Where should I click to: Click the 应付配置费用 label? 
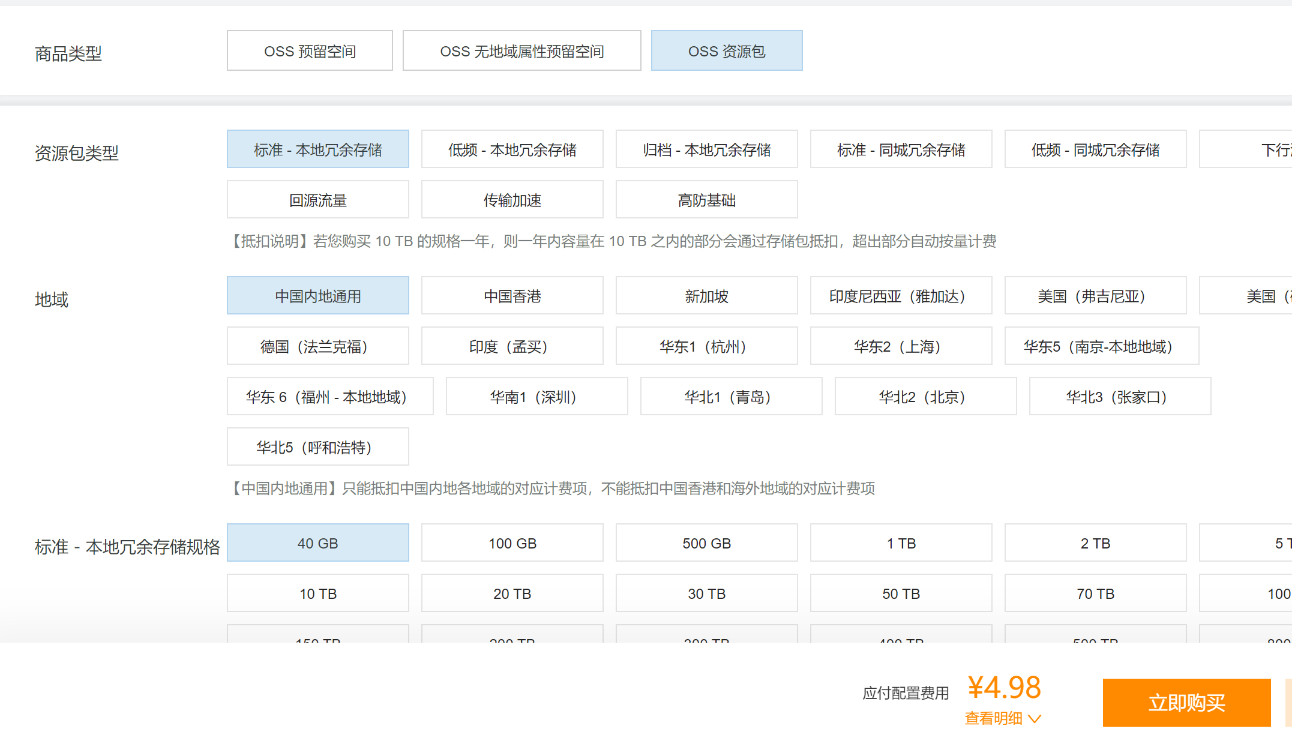pyautogui.click(x=906, y=693)
